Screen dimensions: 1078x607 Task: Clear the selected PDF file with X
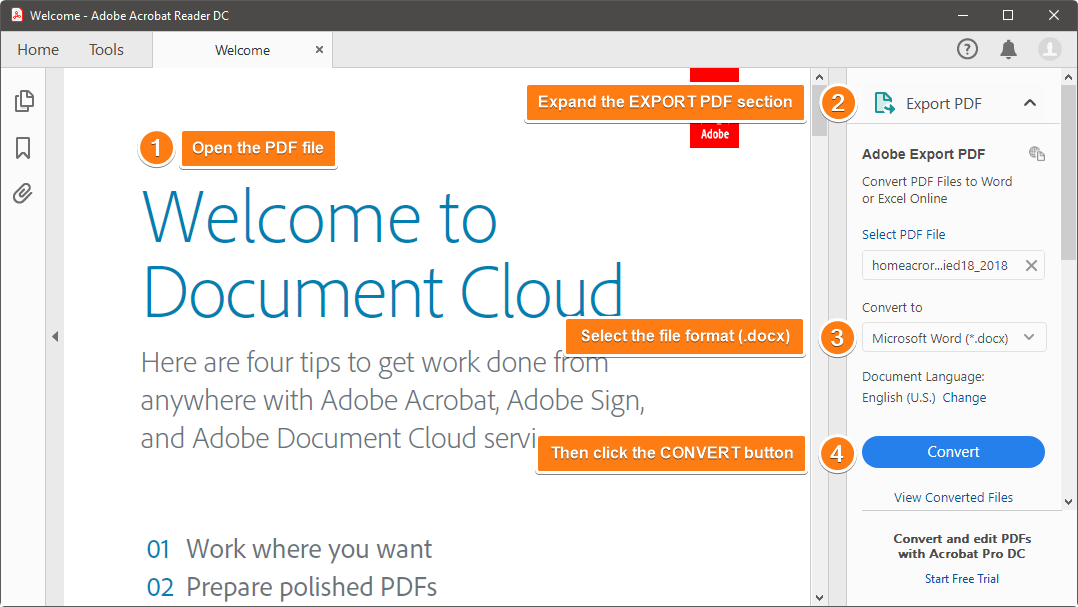[x=1031, y=265]
